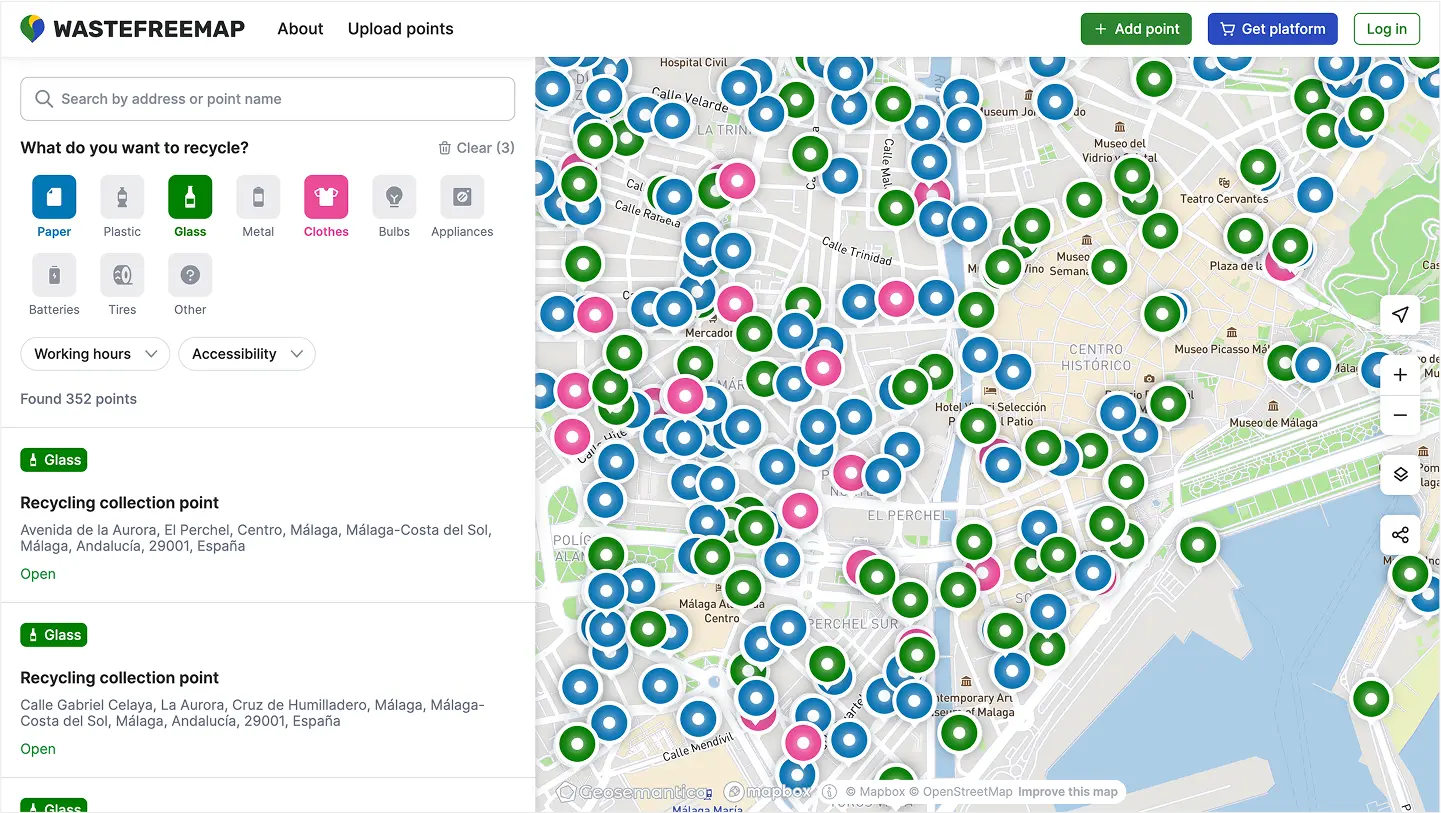Click the Mapbox attribution link
The height and width of the screenshot is (813, 1441).
point(875,792)
